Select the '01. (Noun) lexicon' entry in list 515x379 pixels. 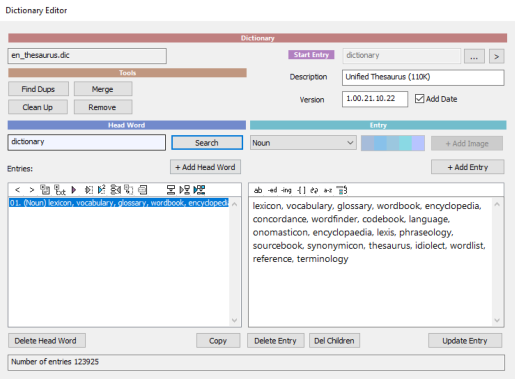[119, 203]
